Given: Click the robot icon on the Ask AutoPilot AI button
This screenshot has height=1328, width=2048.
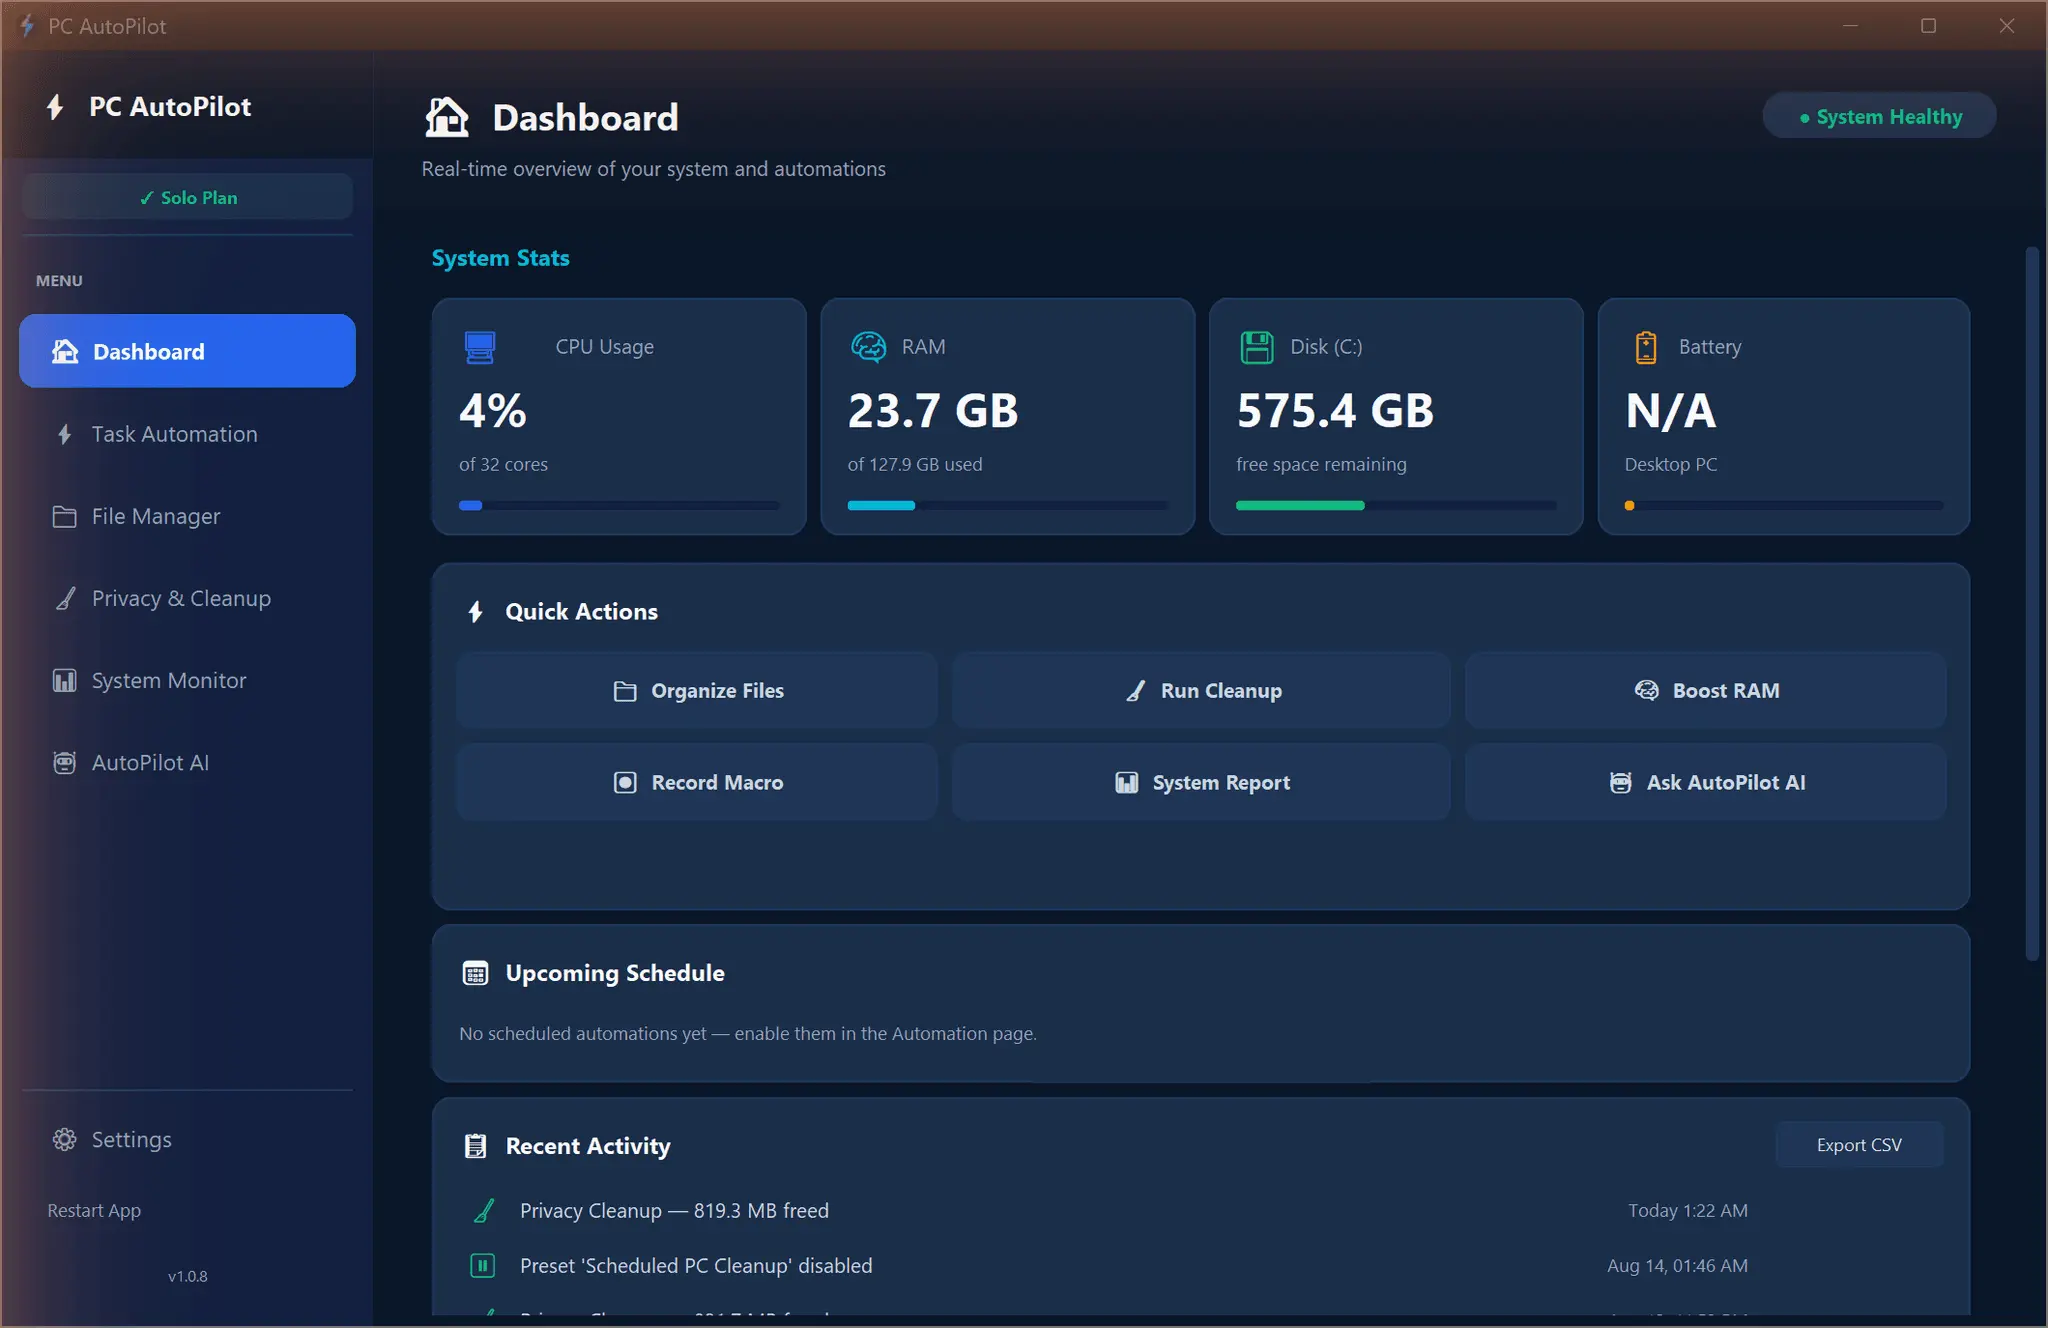Looking at the screenshot, I should coord(1620,783).
